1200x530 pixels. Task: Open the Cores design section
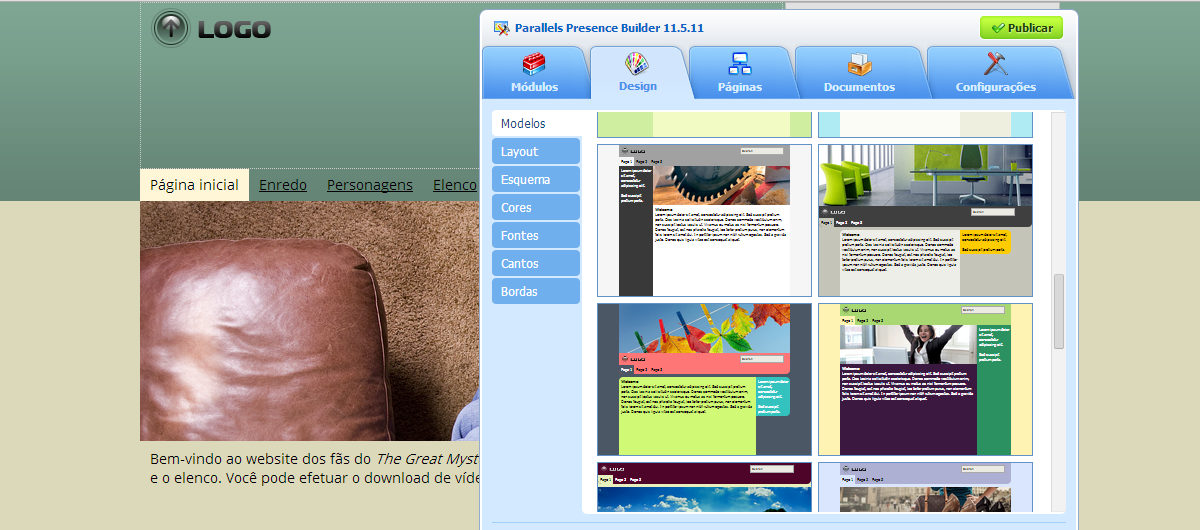pos(536,208)
